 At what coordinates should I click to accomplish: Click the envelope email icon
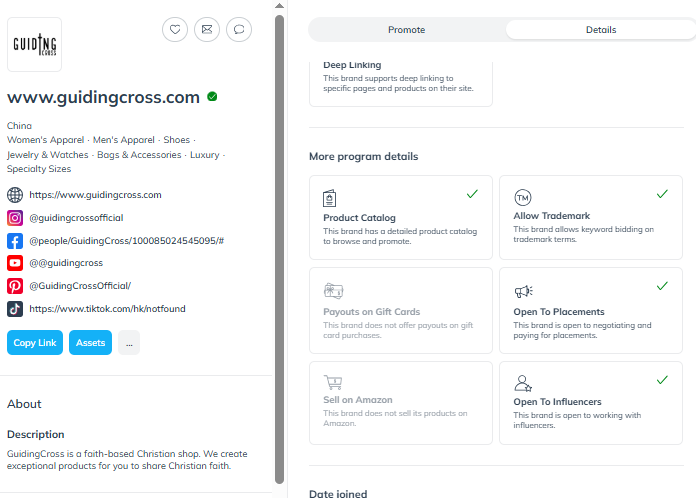207,30
